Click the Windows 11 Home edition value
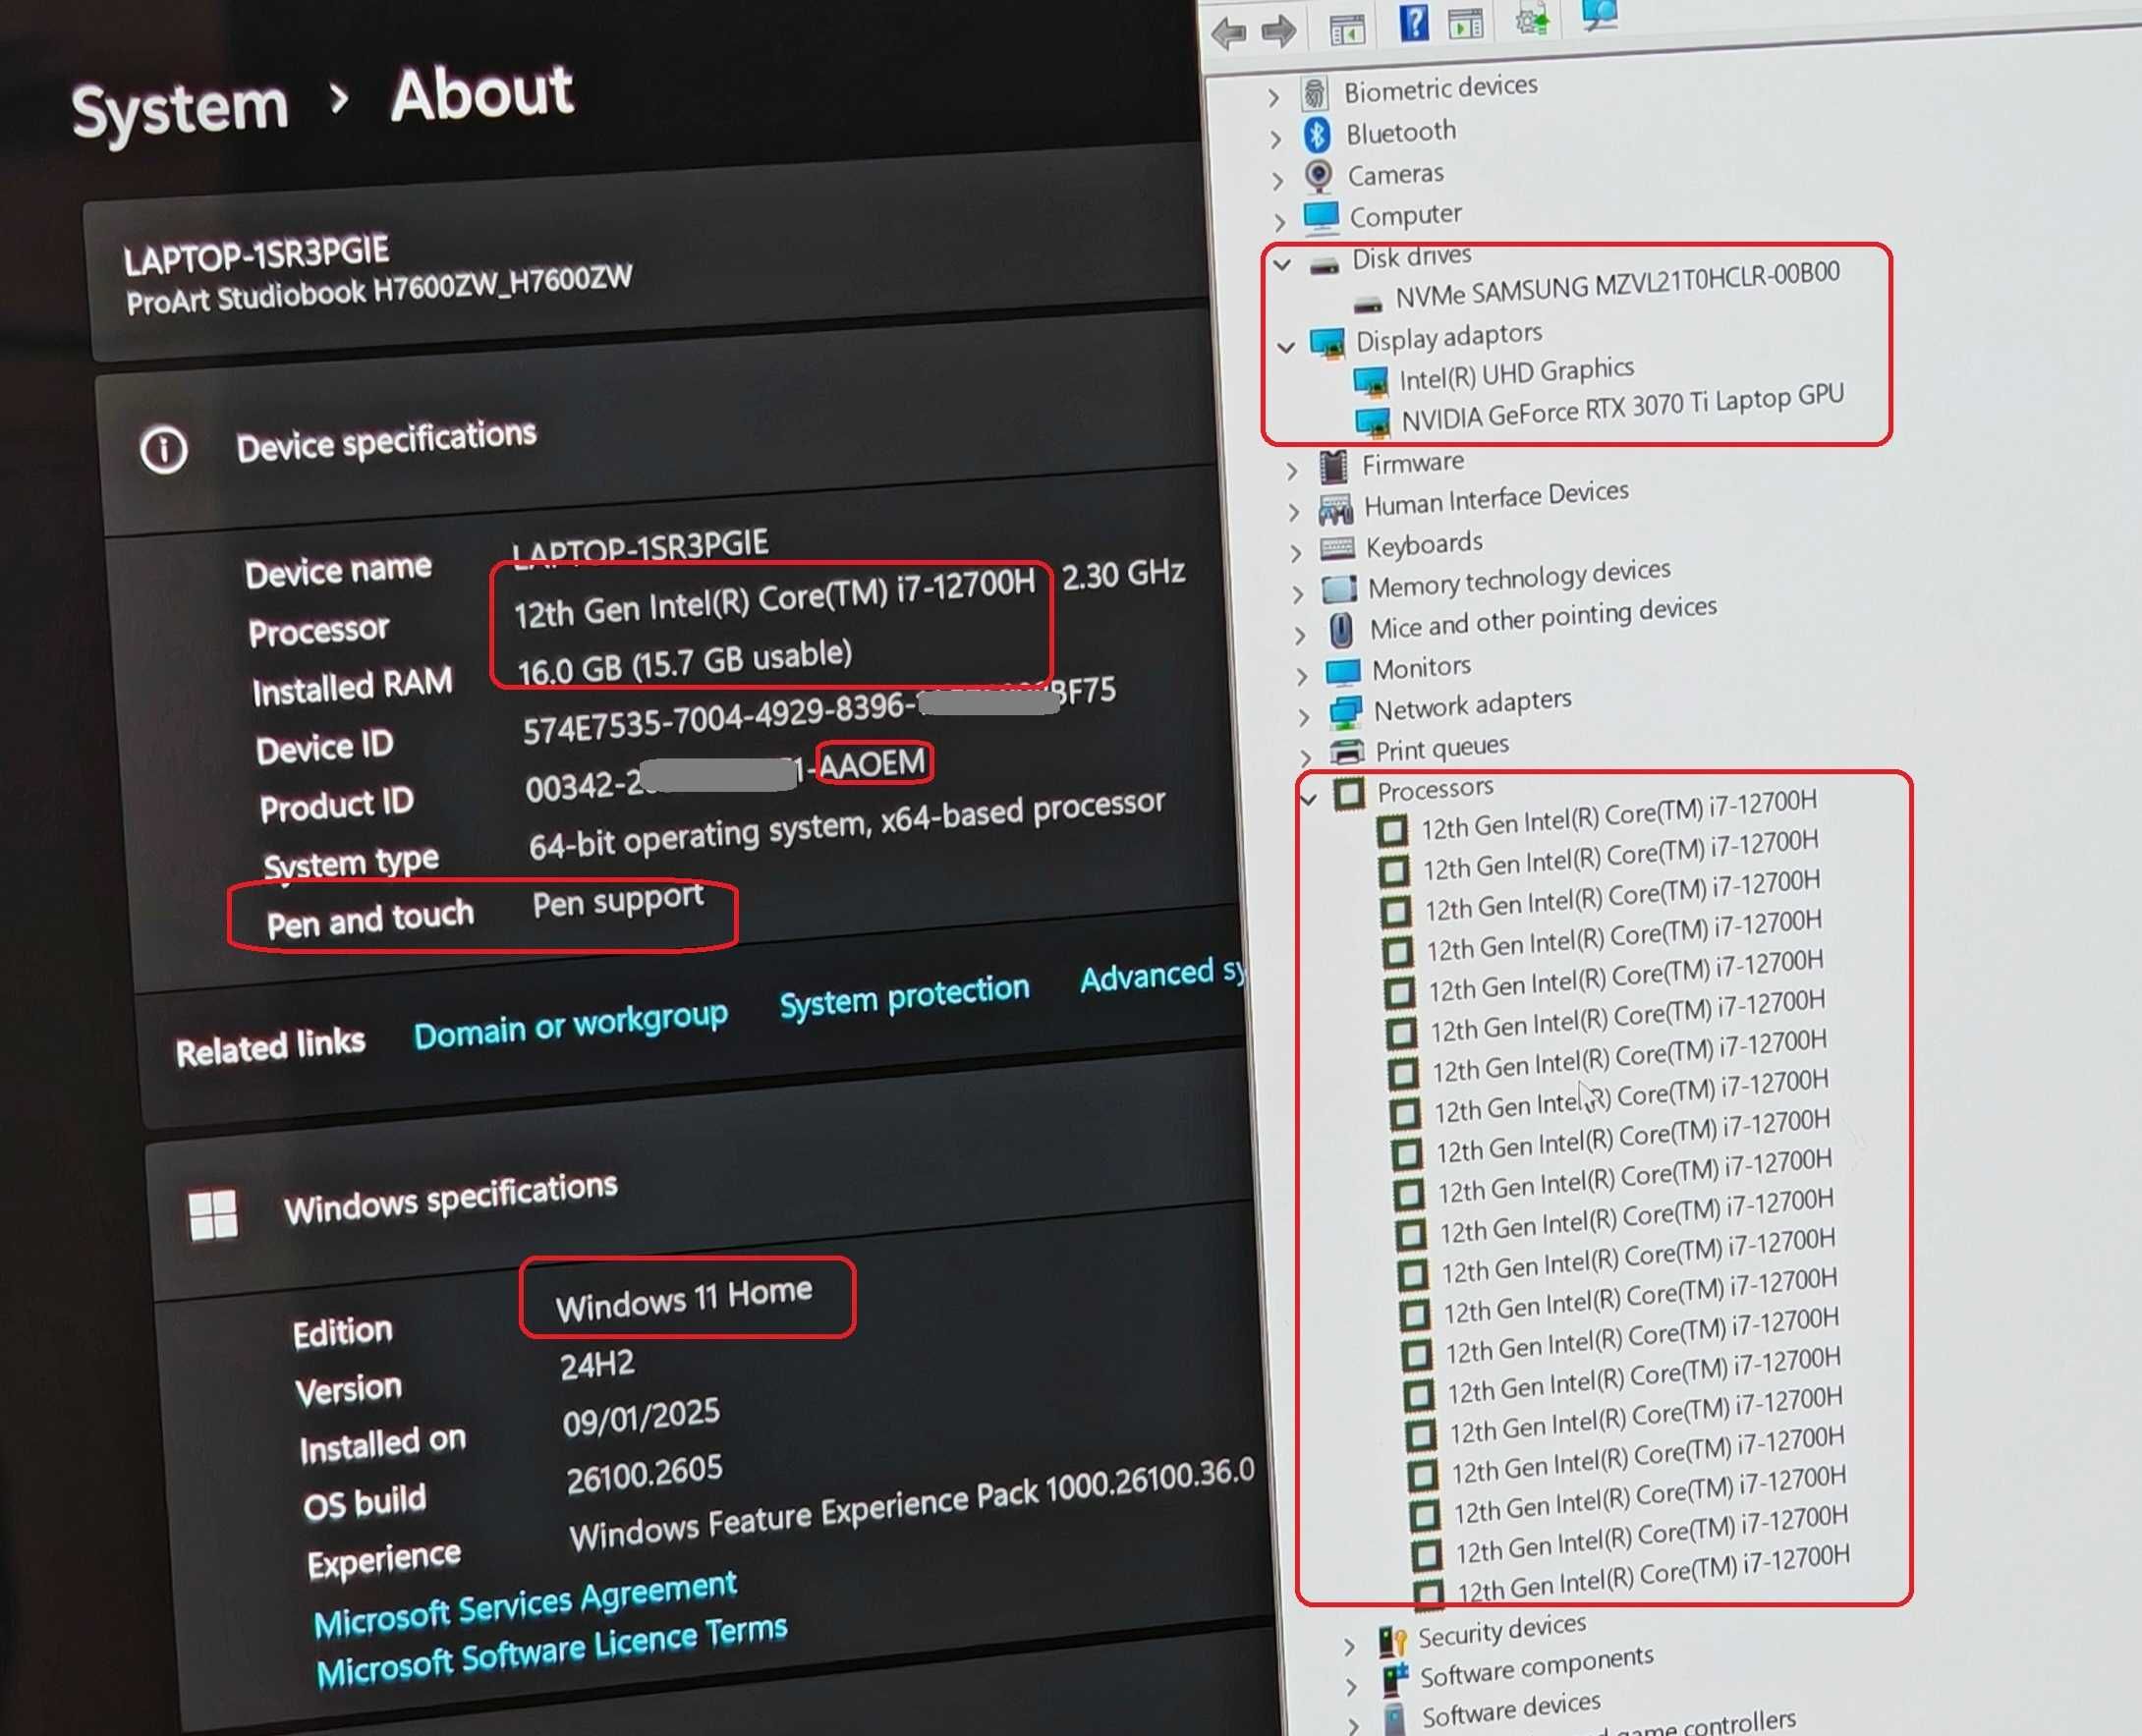The width and height of the screenshot is (2142, 1736). pos(684,1299)
